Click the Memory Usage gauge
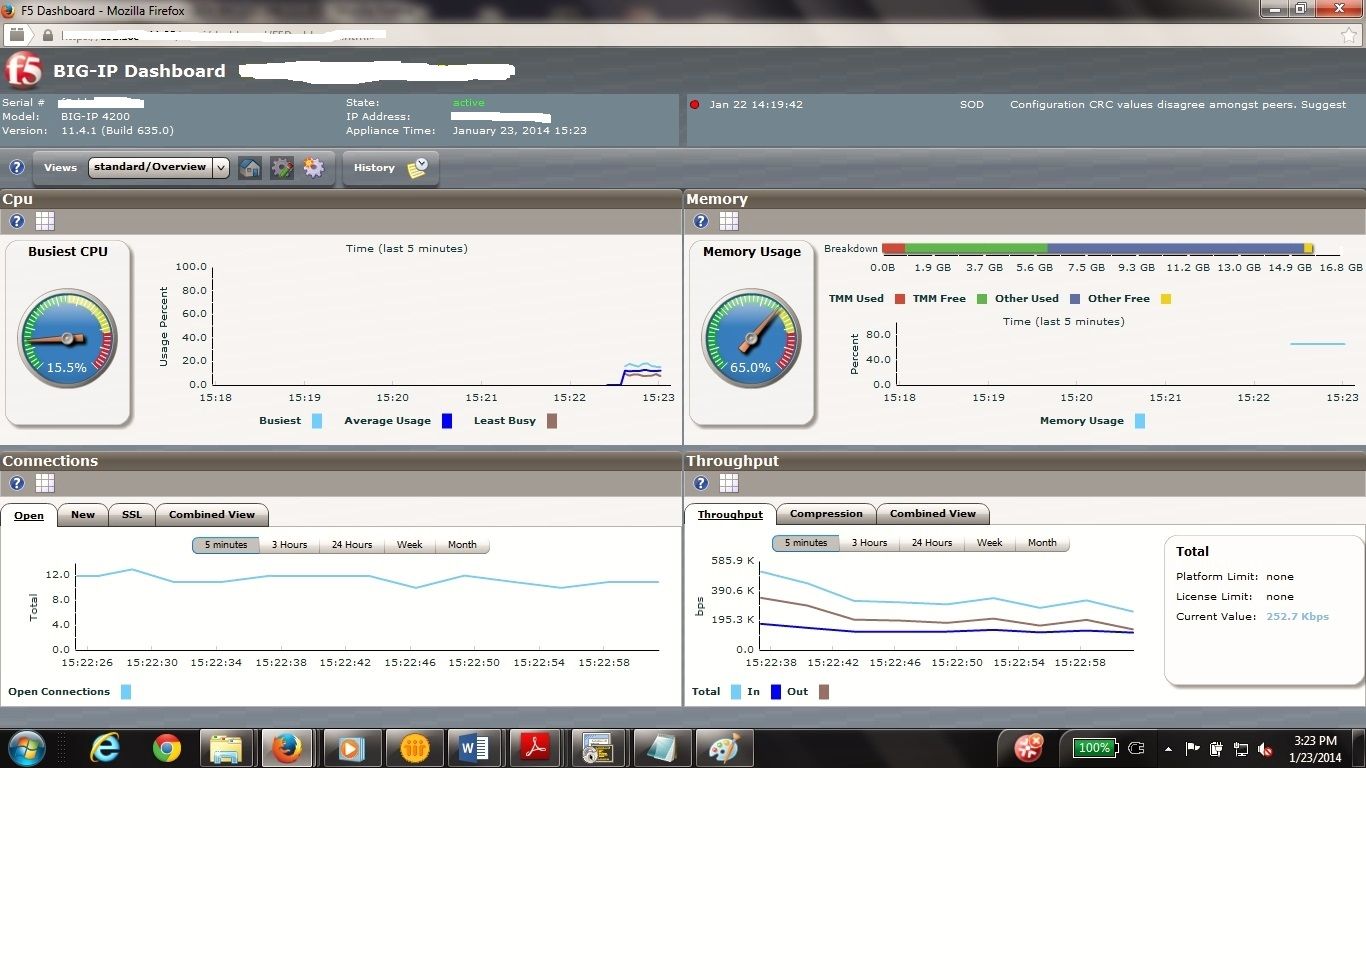 [x=751, y=338]
